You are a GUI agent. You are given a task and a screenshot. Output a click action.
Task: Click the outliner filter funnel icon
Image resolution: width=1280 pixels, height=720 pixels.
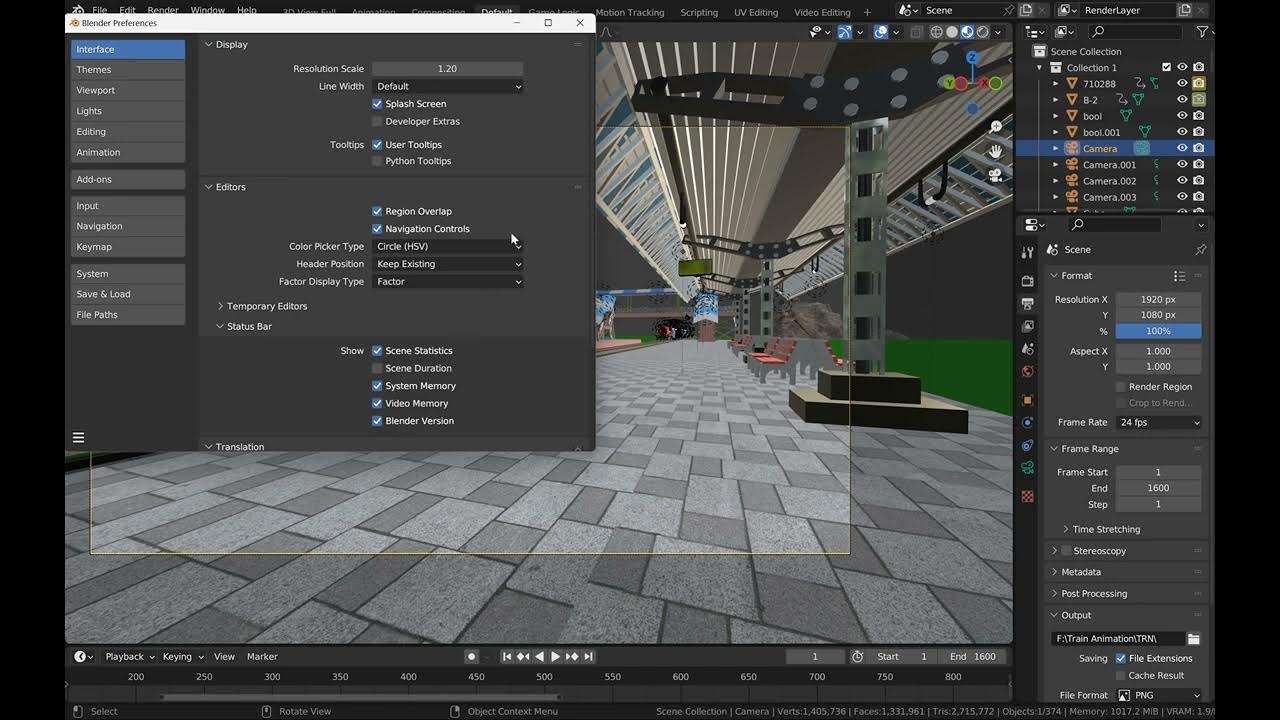(1203, 32)
